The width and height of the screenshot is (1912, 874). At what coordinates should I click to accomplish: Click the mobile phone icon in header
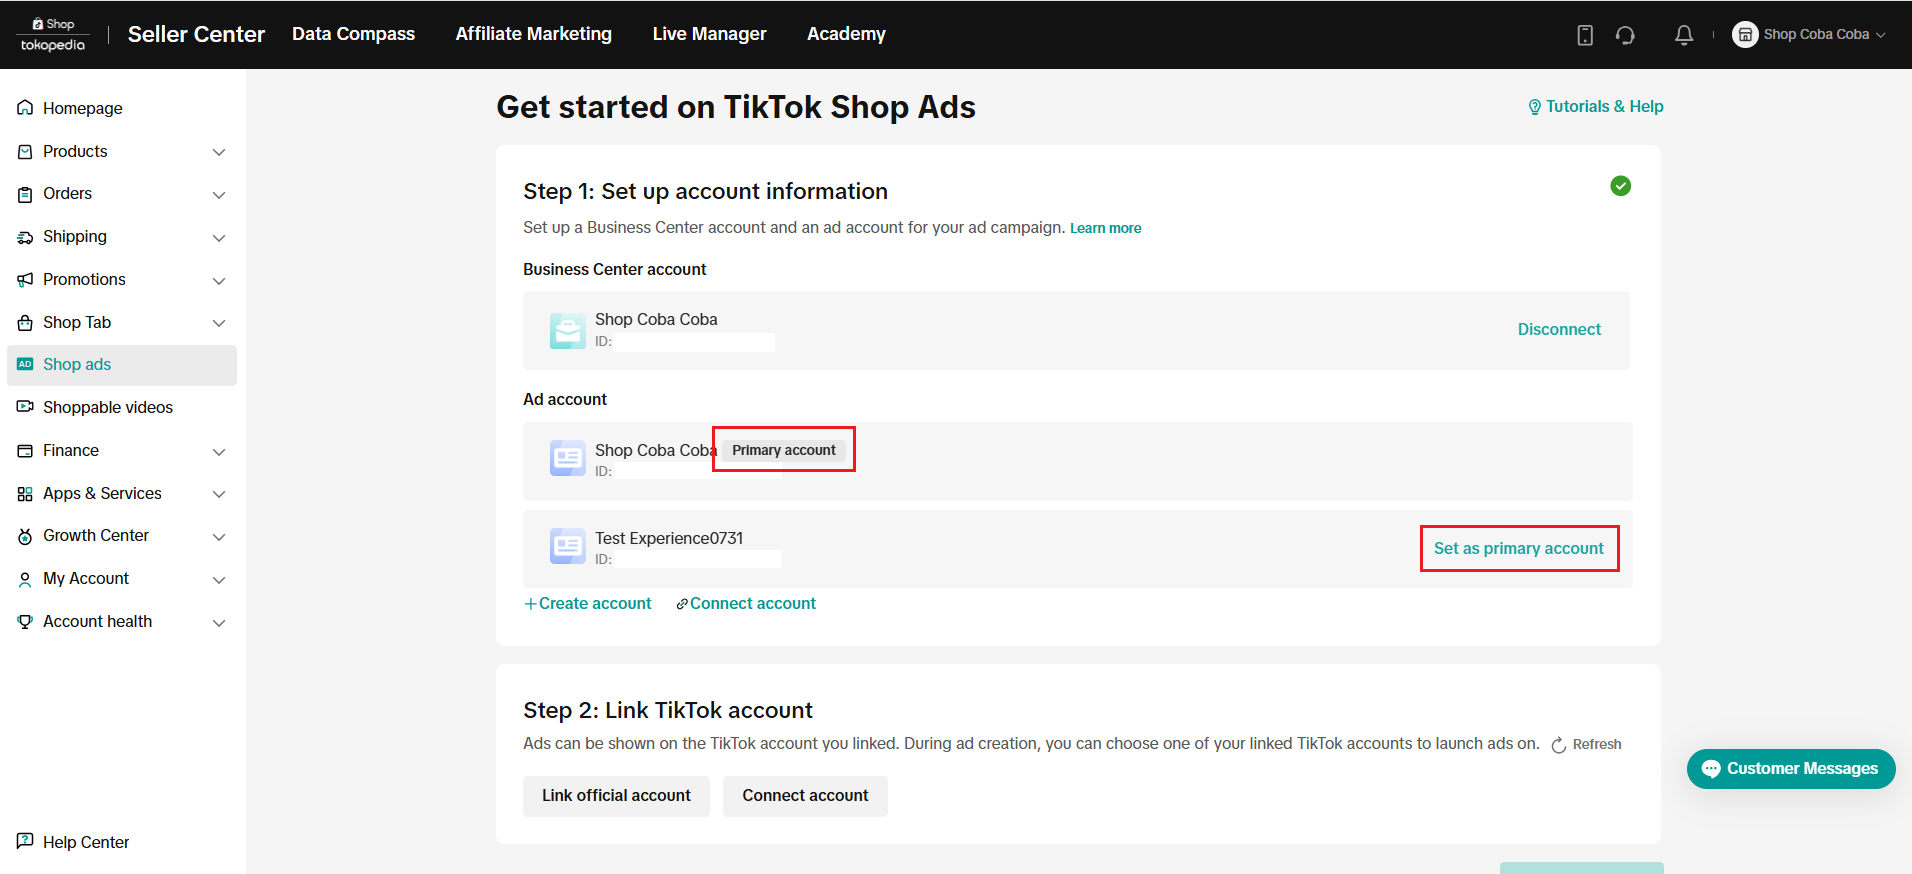[x=1585, y=35]
